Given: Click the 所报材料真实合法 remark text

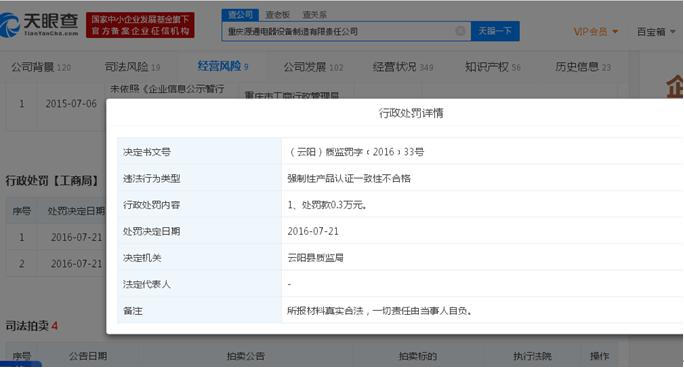Looking at the screenshot, I should pyautogui.click(x=380, y=311).
